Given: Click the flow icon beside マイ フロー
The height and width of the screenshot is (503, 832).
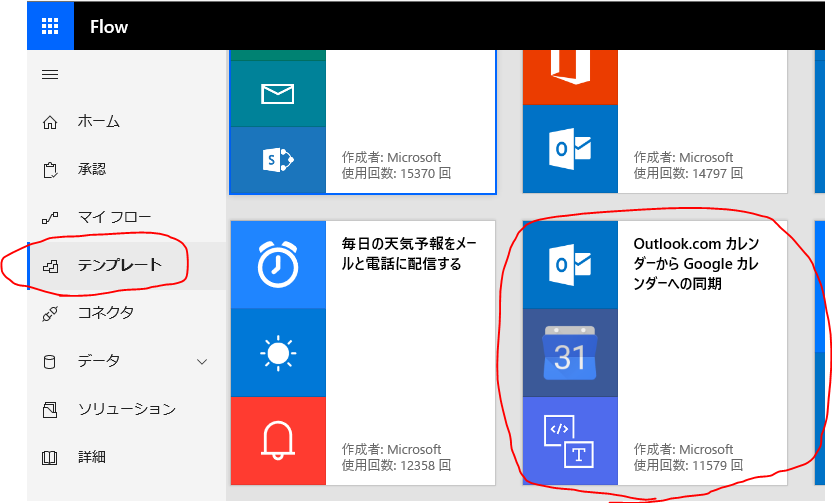Looking at the screenshot, I should tap(50, 218).
